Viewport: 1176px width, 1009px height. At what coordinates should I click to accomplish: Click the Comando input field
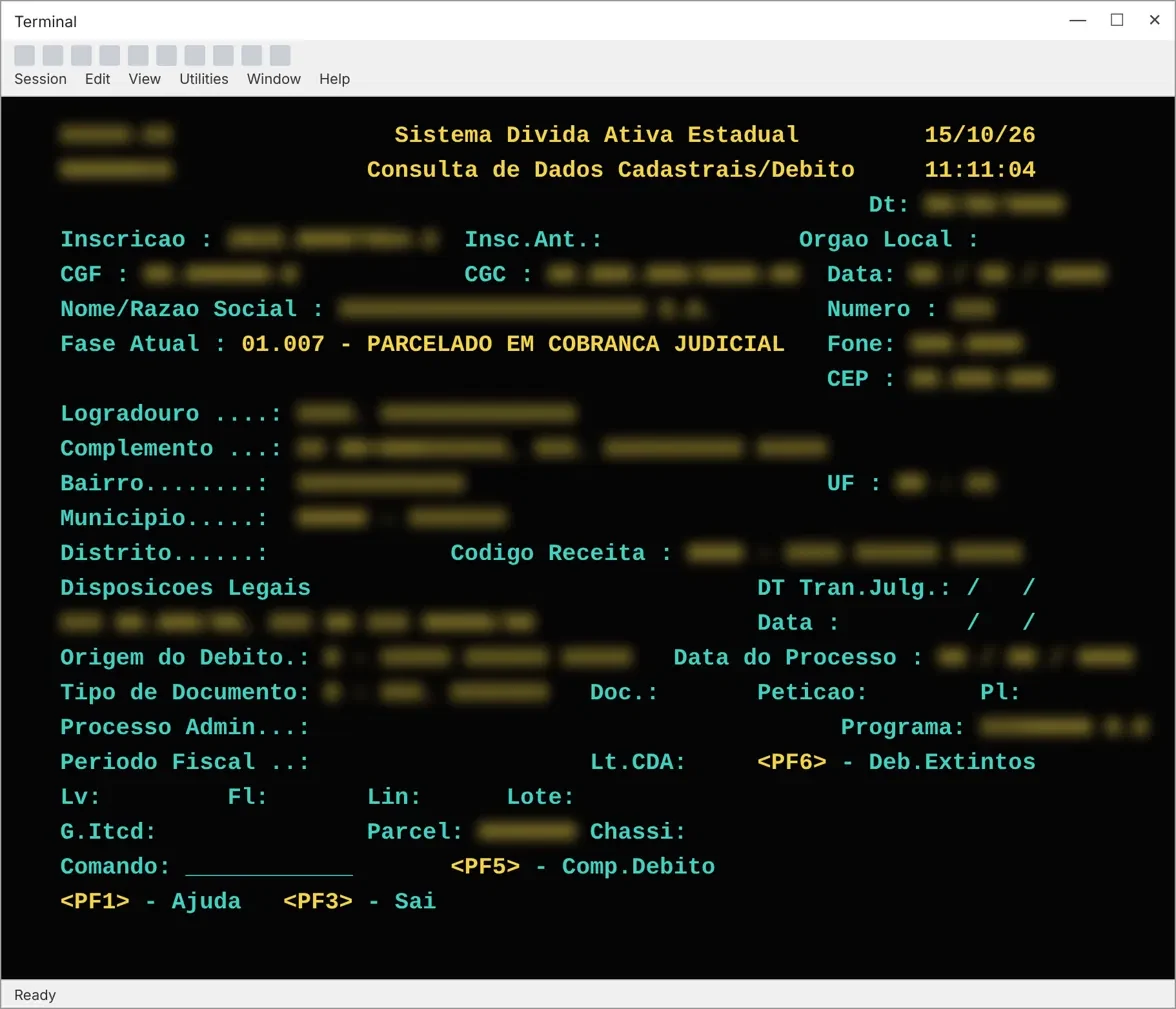[268, 866]
